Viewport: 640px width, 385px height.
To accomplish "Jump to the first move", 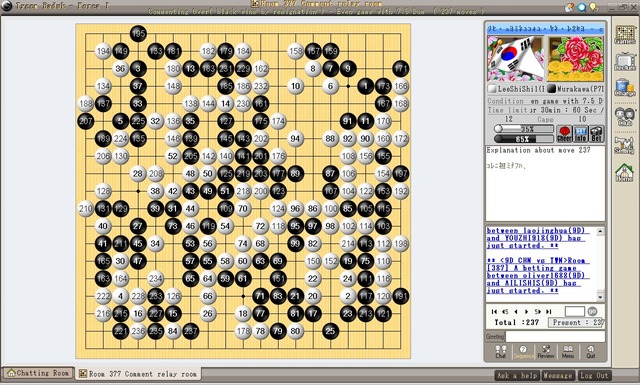I will tap(494, 312).
